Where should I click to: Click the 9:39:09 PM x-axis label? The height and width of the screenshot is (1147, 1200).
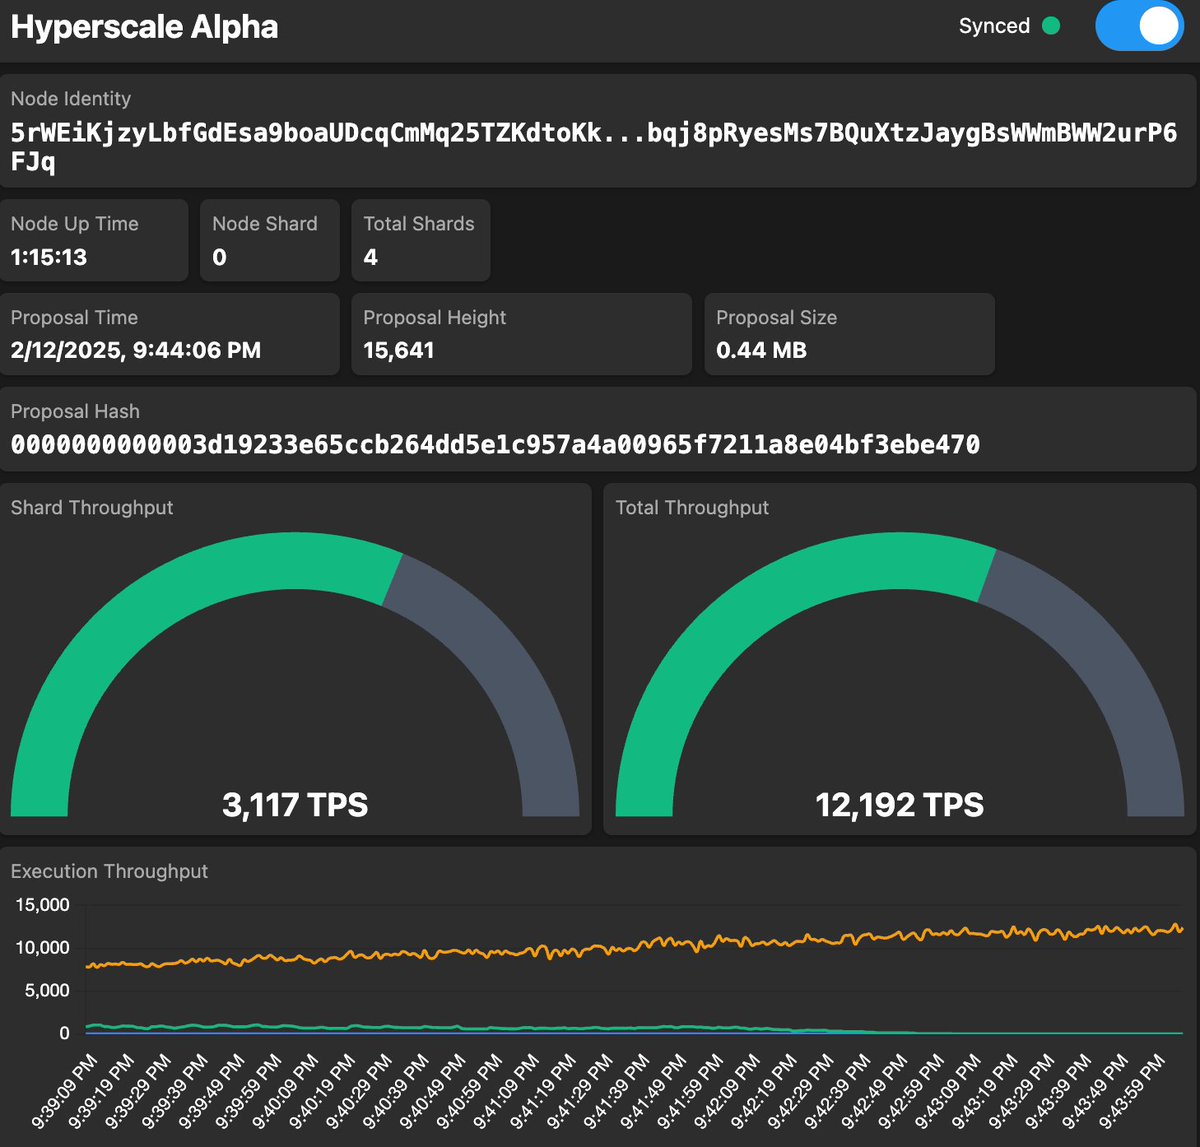coord(66,1090)
